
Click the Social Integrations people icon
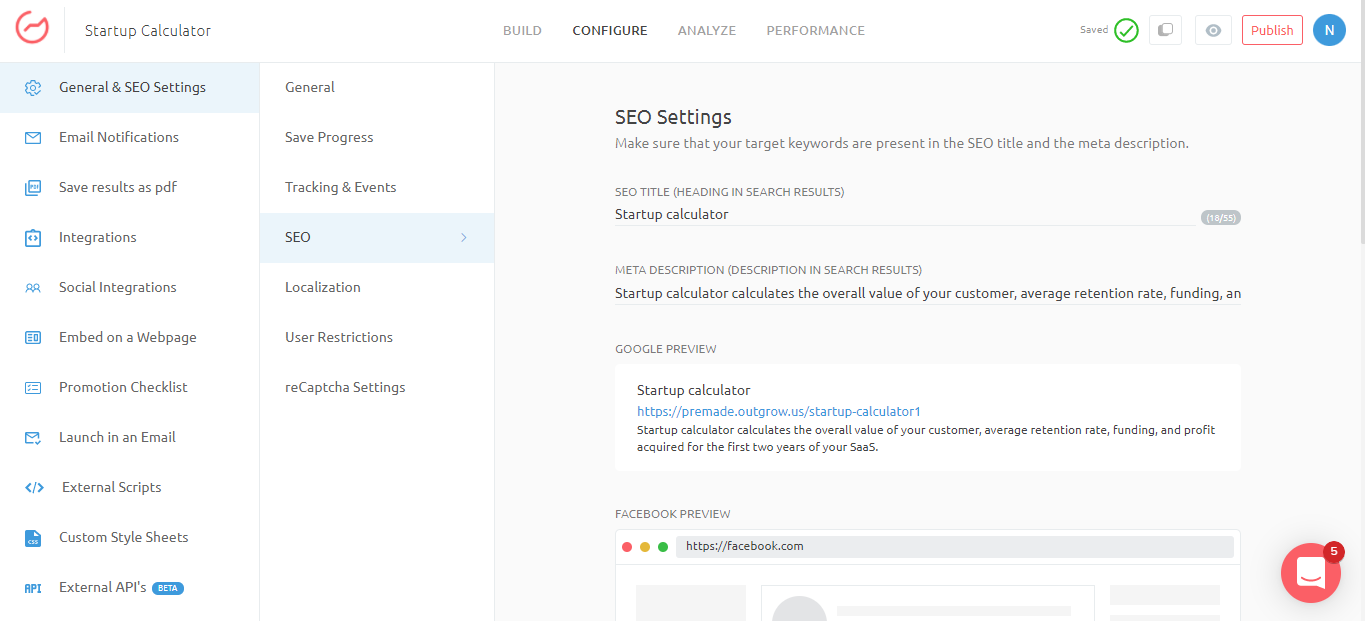[33, 288]
